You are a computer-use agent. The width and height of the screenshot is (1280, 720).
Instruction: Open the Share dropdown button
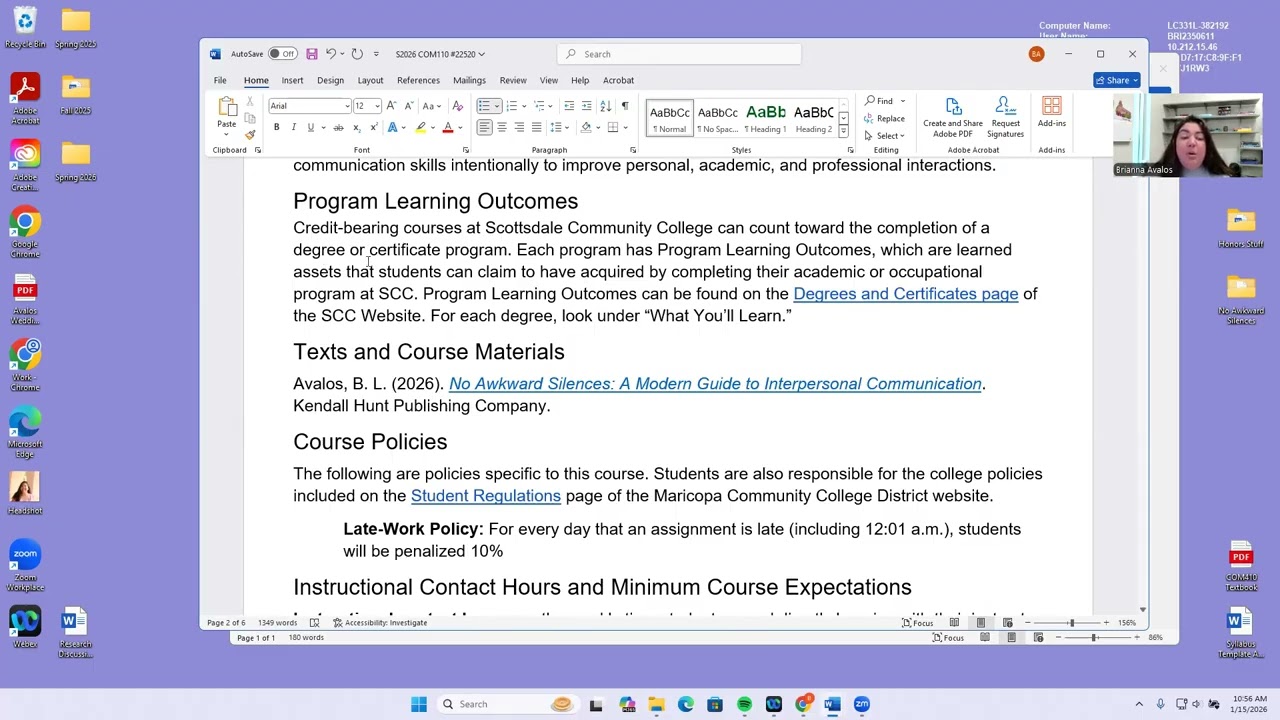tap(1117, 80)
